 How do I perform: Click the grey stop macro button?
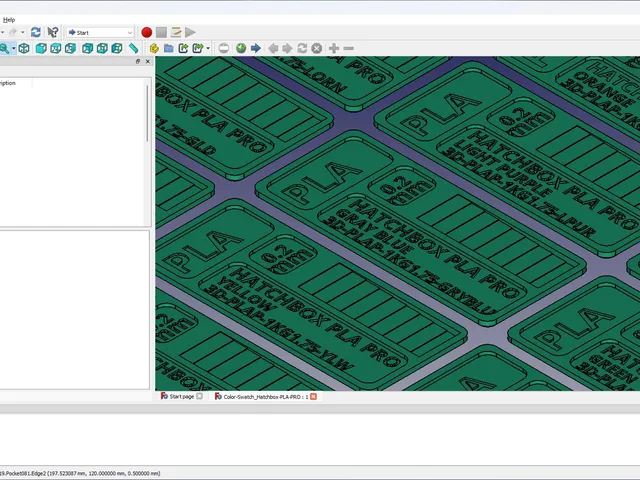[161, 32]
